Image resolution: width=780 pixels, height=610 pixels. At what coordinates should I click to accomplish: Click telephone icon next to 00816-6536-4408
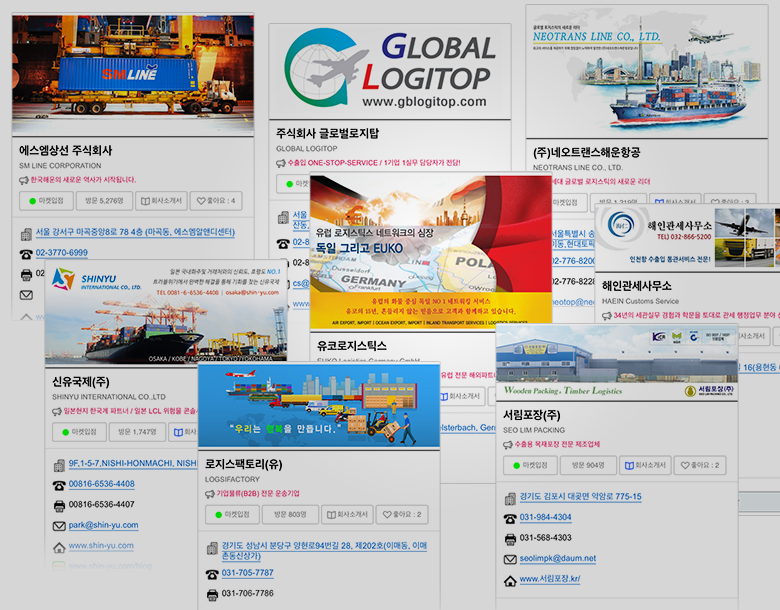pyautogui.click(x=59, y=485)
